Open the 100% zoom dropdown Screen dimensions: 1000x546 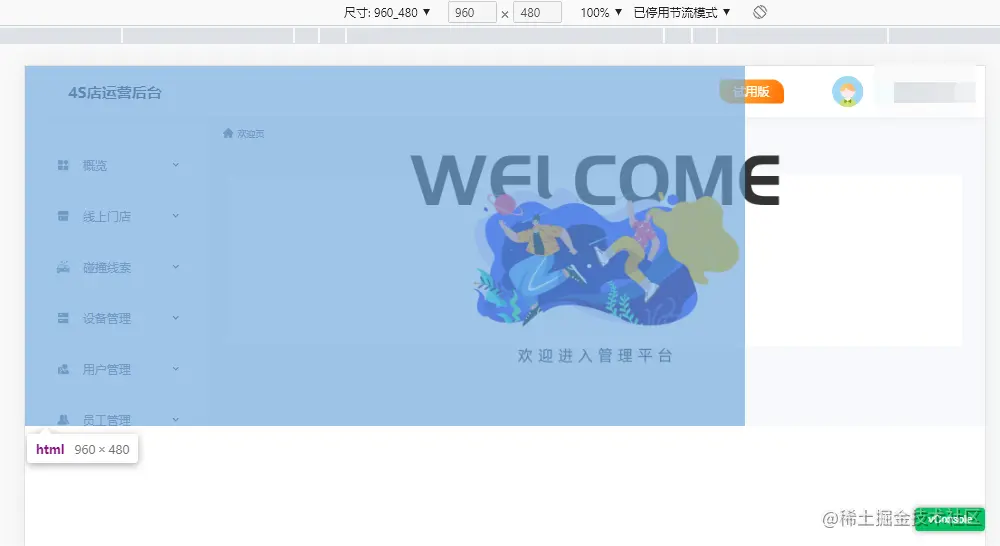[x=601, y=13]
